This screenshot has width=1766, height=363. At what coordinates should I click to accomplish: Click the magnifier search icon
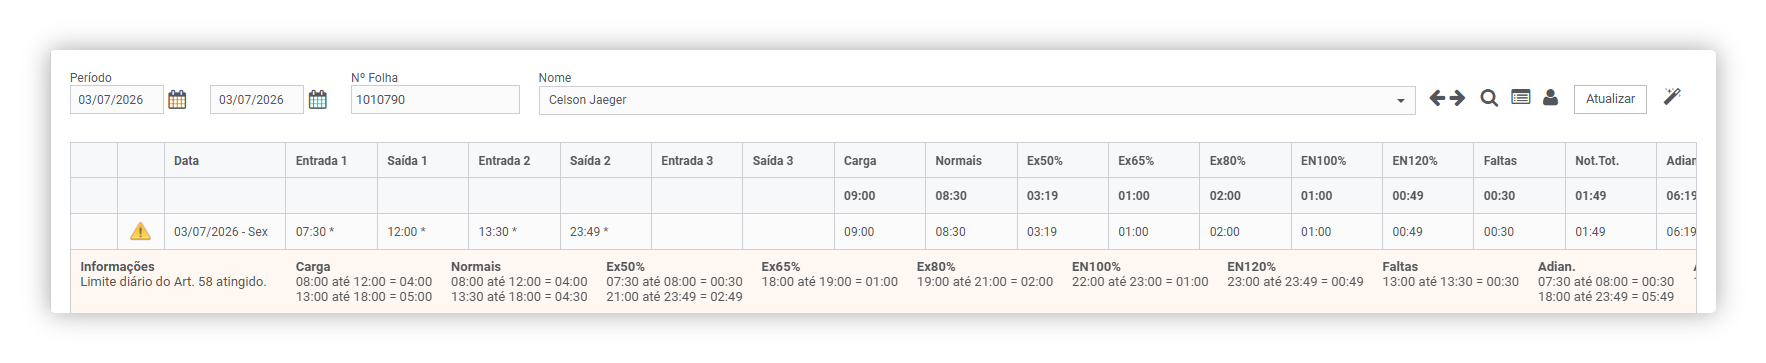(1489, 98)
